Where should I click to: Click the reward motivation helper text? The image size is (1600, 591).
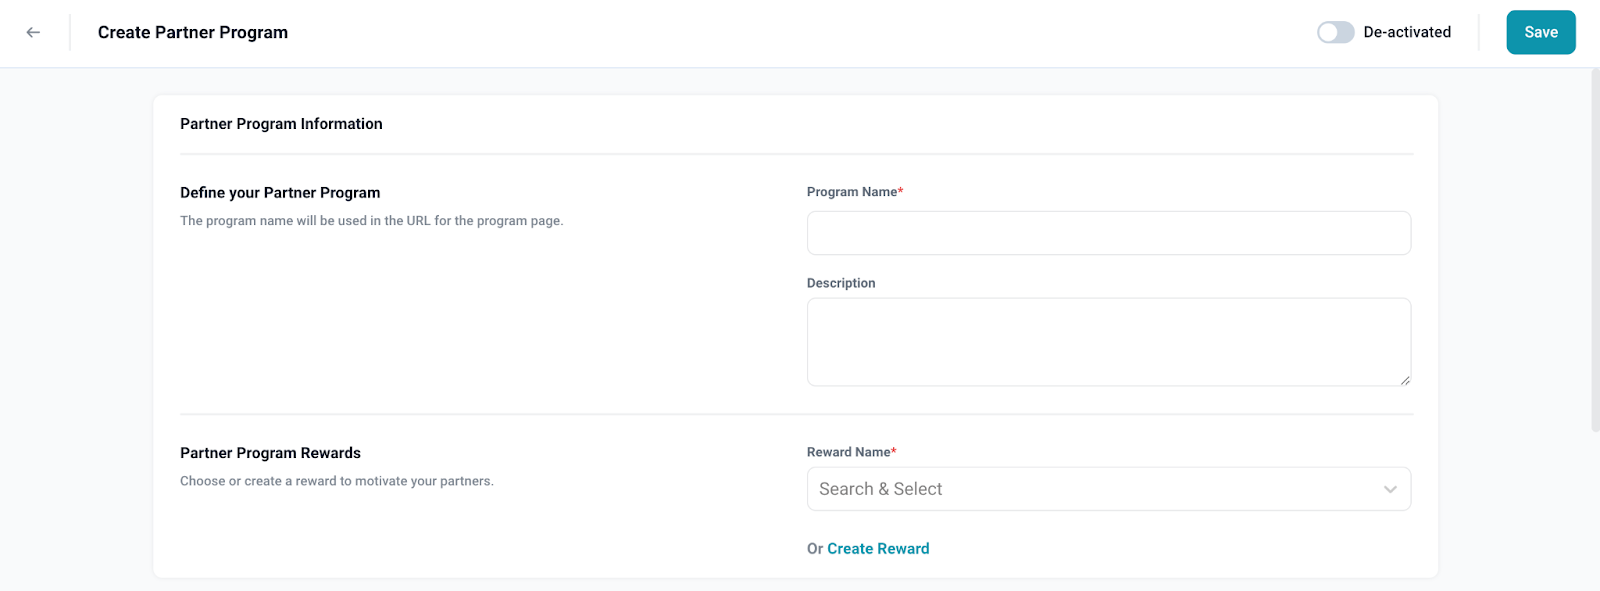pyautogui.click(x=336, y=481)
